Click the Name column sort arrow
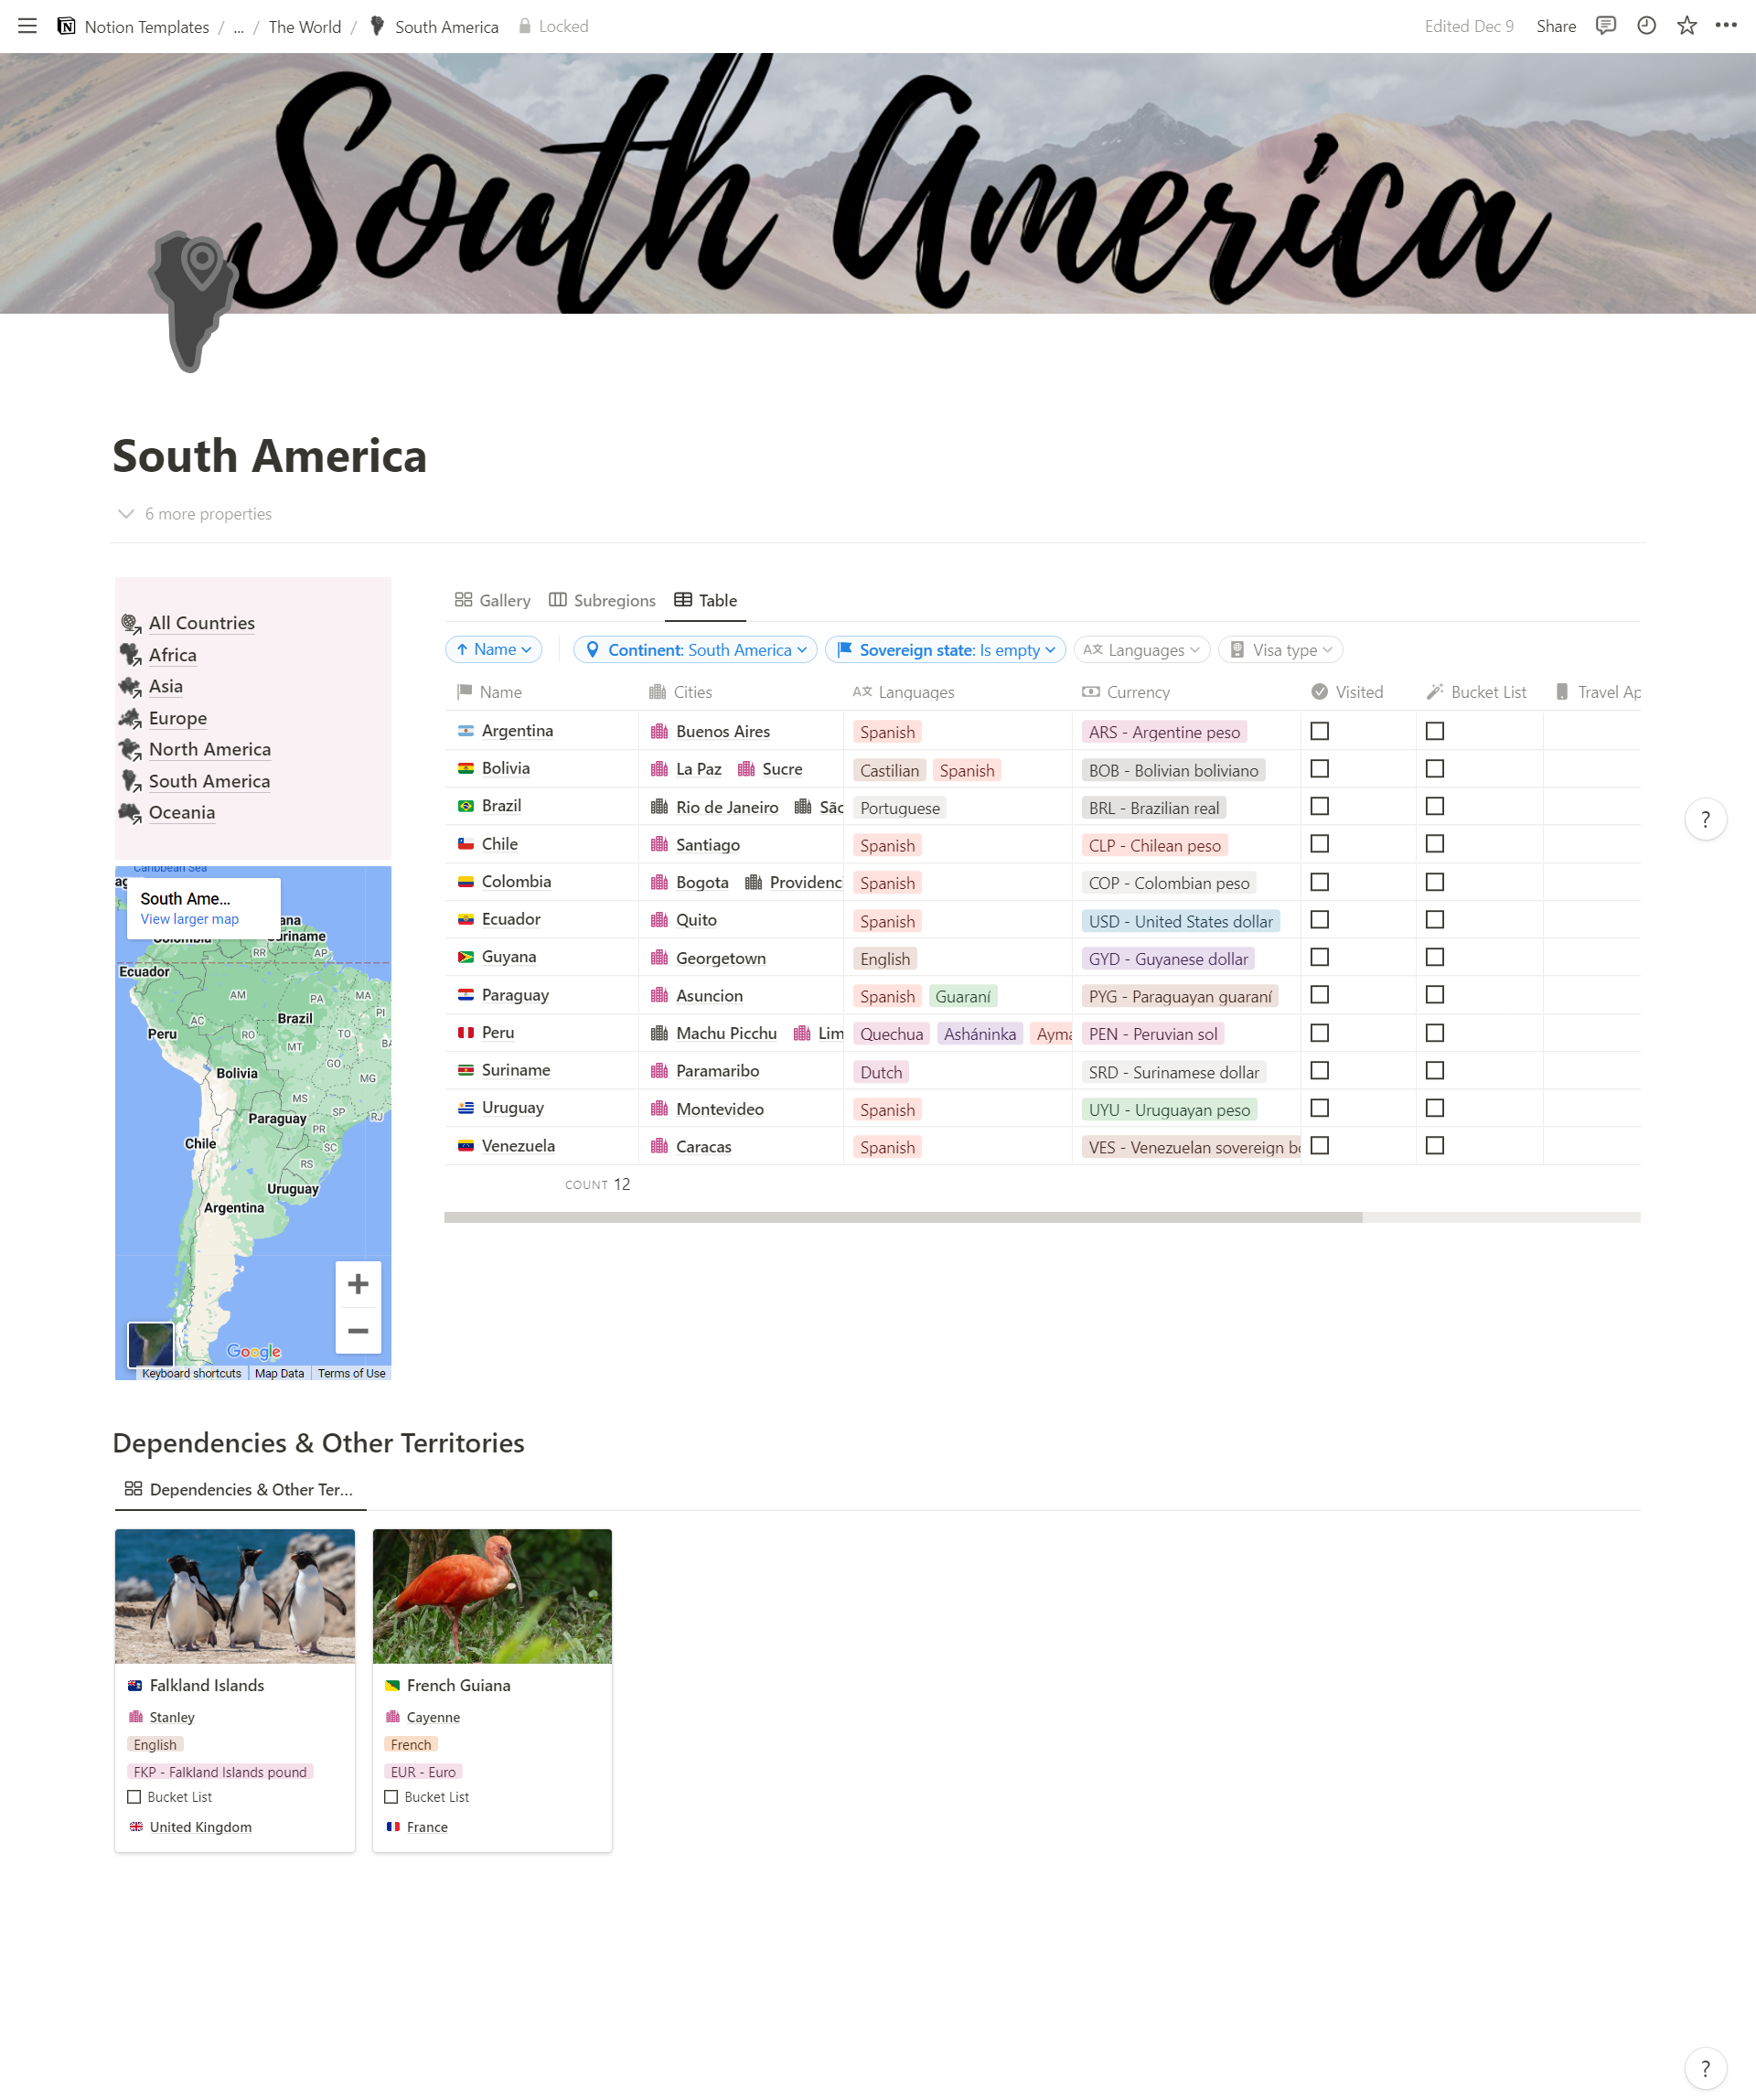 click(x=469, y=648)
